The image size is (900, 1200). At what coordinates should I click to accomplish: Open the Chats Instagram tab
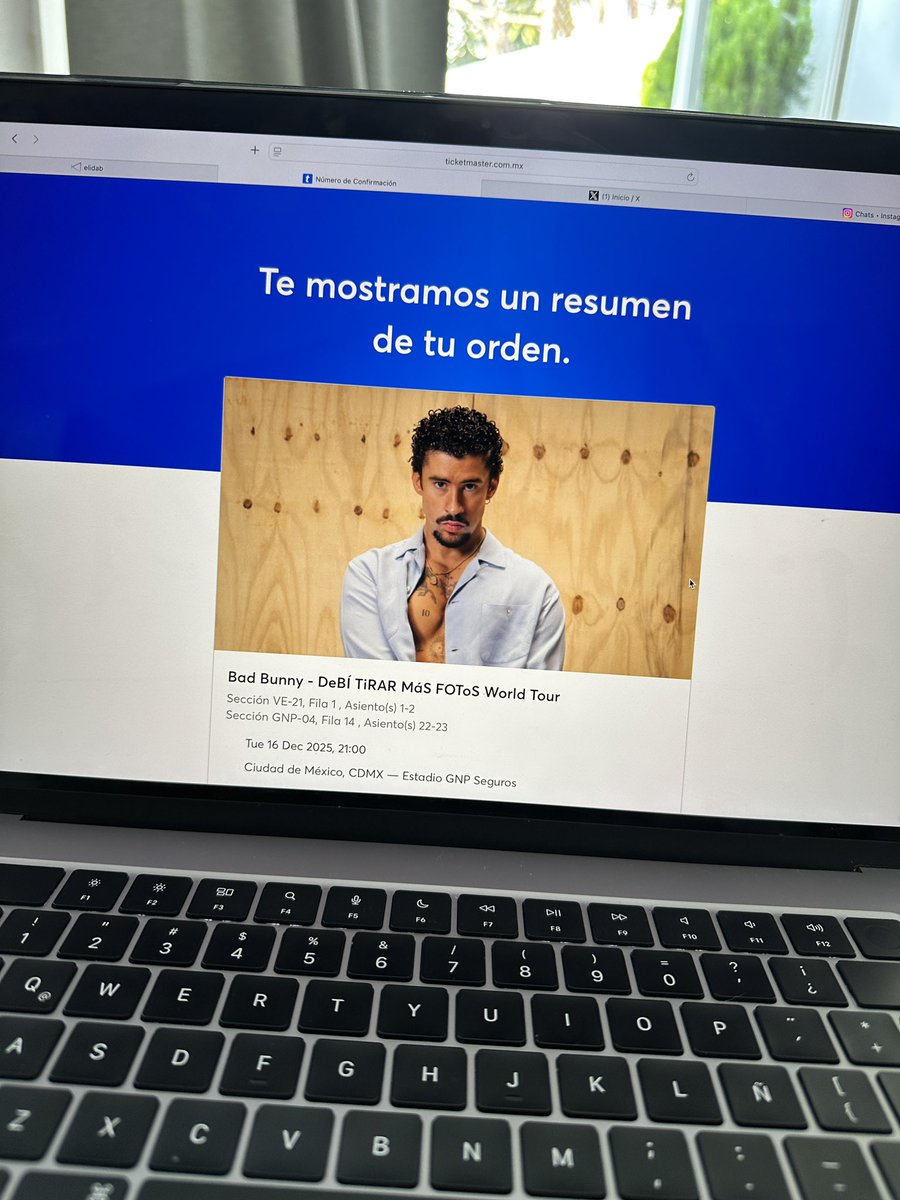pyautogui.click(x=870, y=214)
